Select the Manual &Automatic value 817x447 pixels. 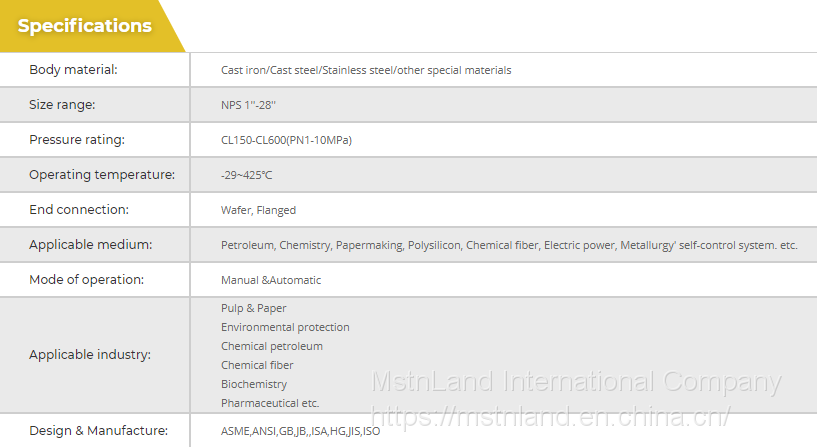click(x=271, y=280)
